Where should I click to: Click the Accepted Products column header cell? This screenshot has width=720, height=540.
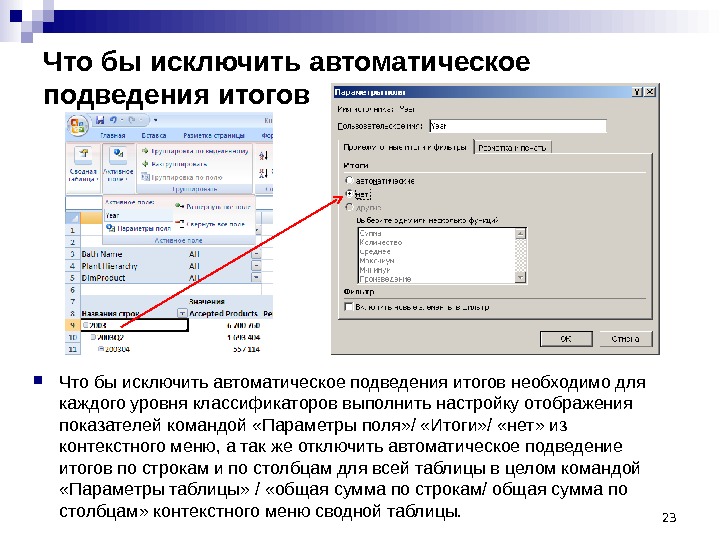(224, 314)
